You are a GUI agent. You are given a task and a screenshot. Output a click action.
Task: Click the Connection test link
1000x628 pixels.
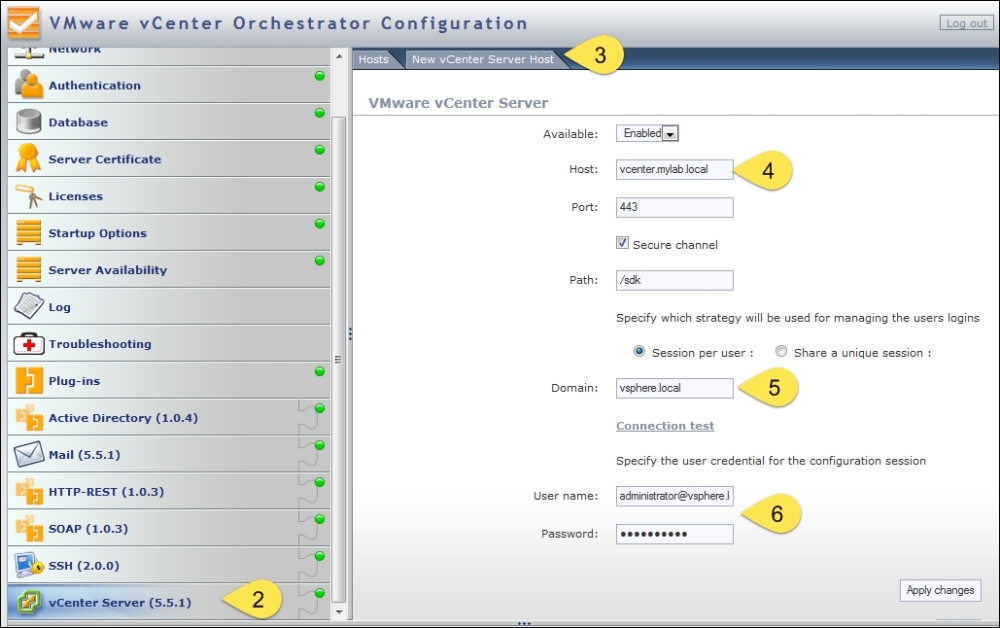[665, 426]
